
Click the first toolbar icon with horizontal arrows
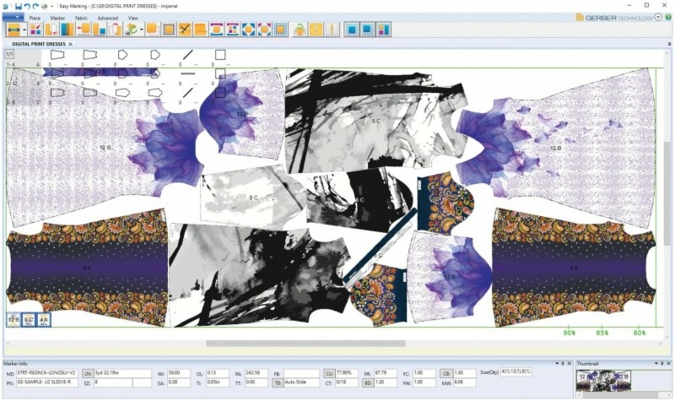coord(13,30)
